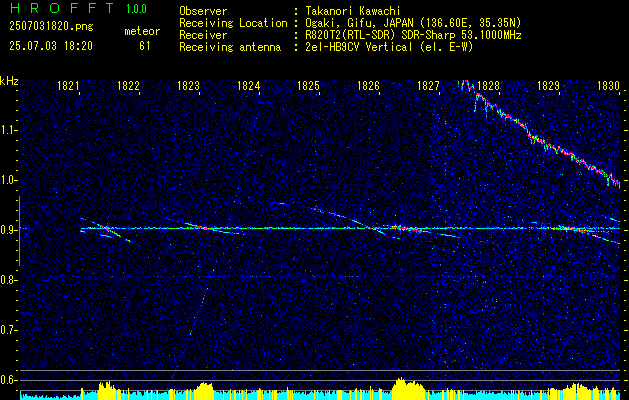Click the 0.8 kHz frequency label

(x=7, y=280)
